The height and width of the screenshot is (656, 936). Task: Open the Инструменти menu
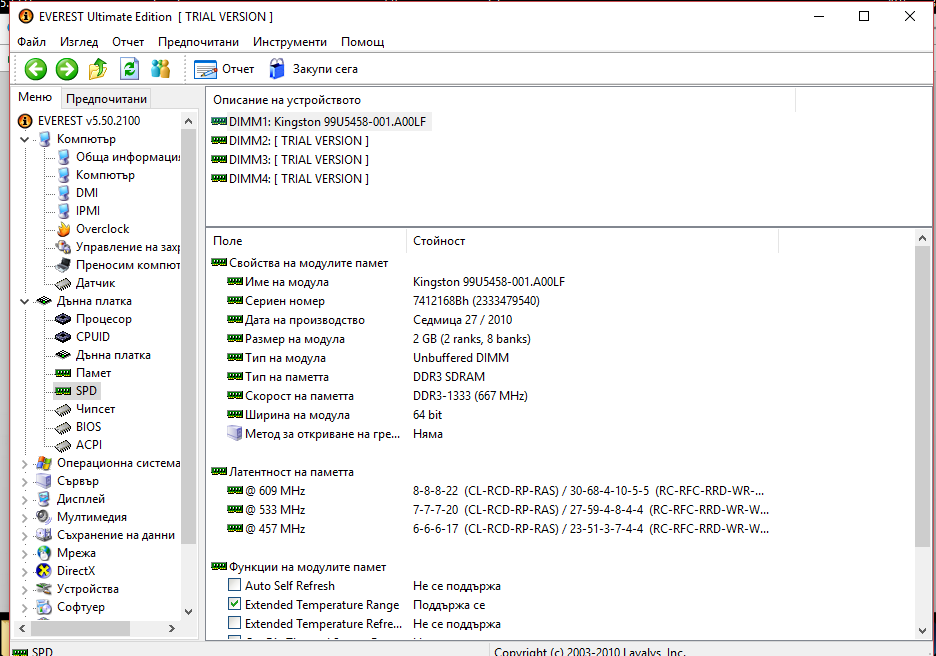click(x=290, y=42)
